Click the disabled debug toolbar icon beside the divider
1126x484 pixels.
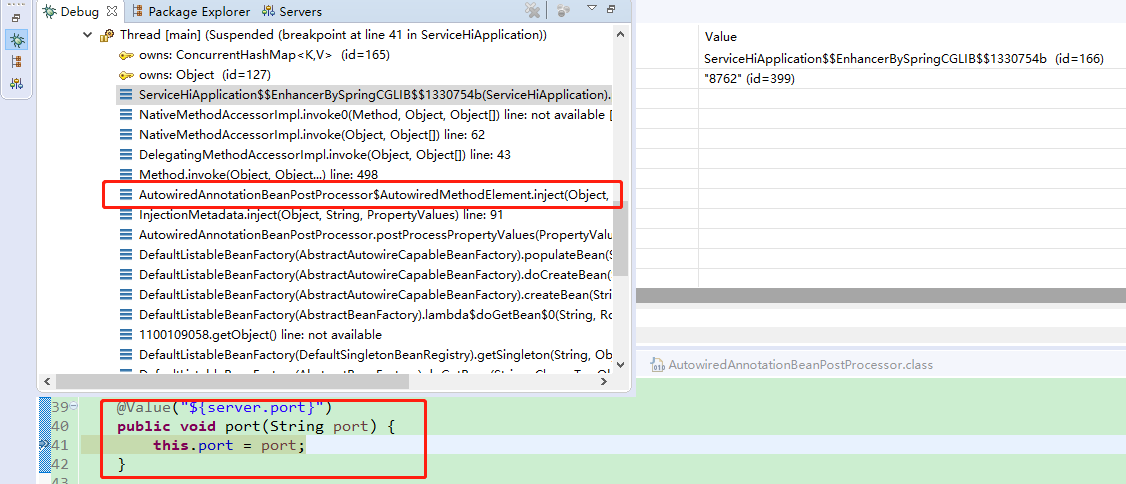[x=564, y=10]
